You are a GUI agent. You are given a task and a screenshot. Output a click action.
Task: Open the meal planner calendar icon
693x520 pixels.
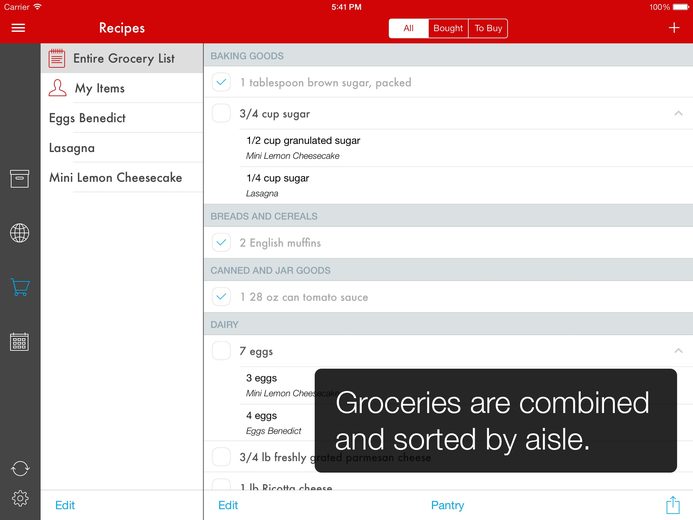(x=19, y=342)
